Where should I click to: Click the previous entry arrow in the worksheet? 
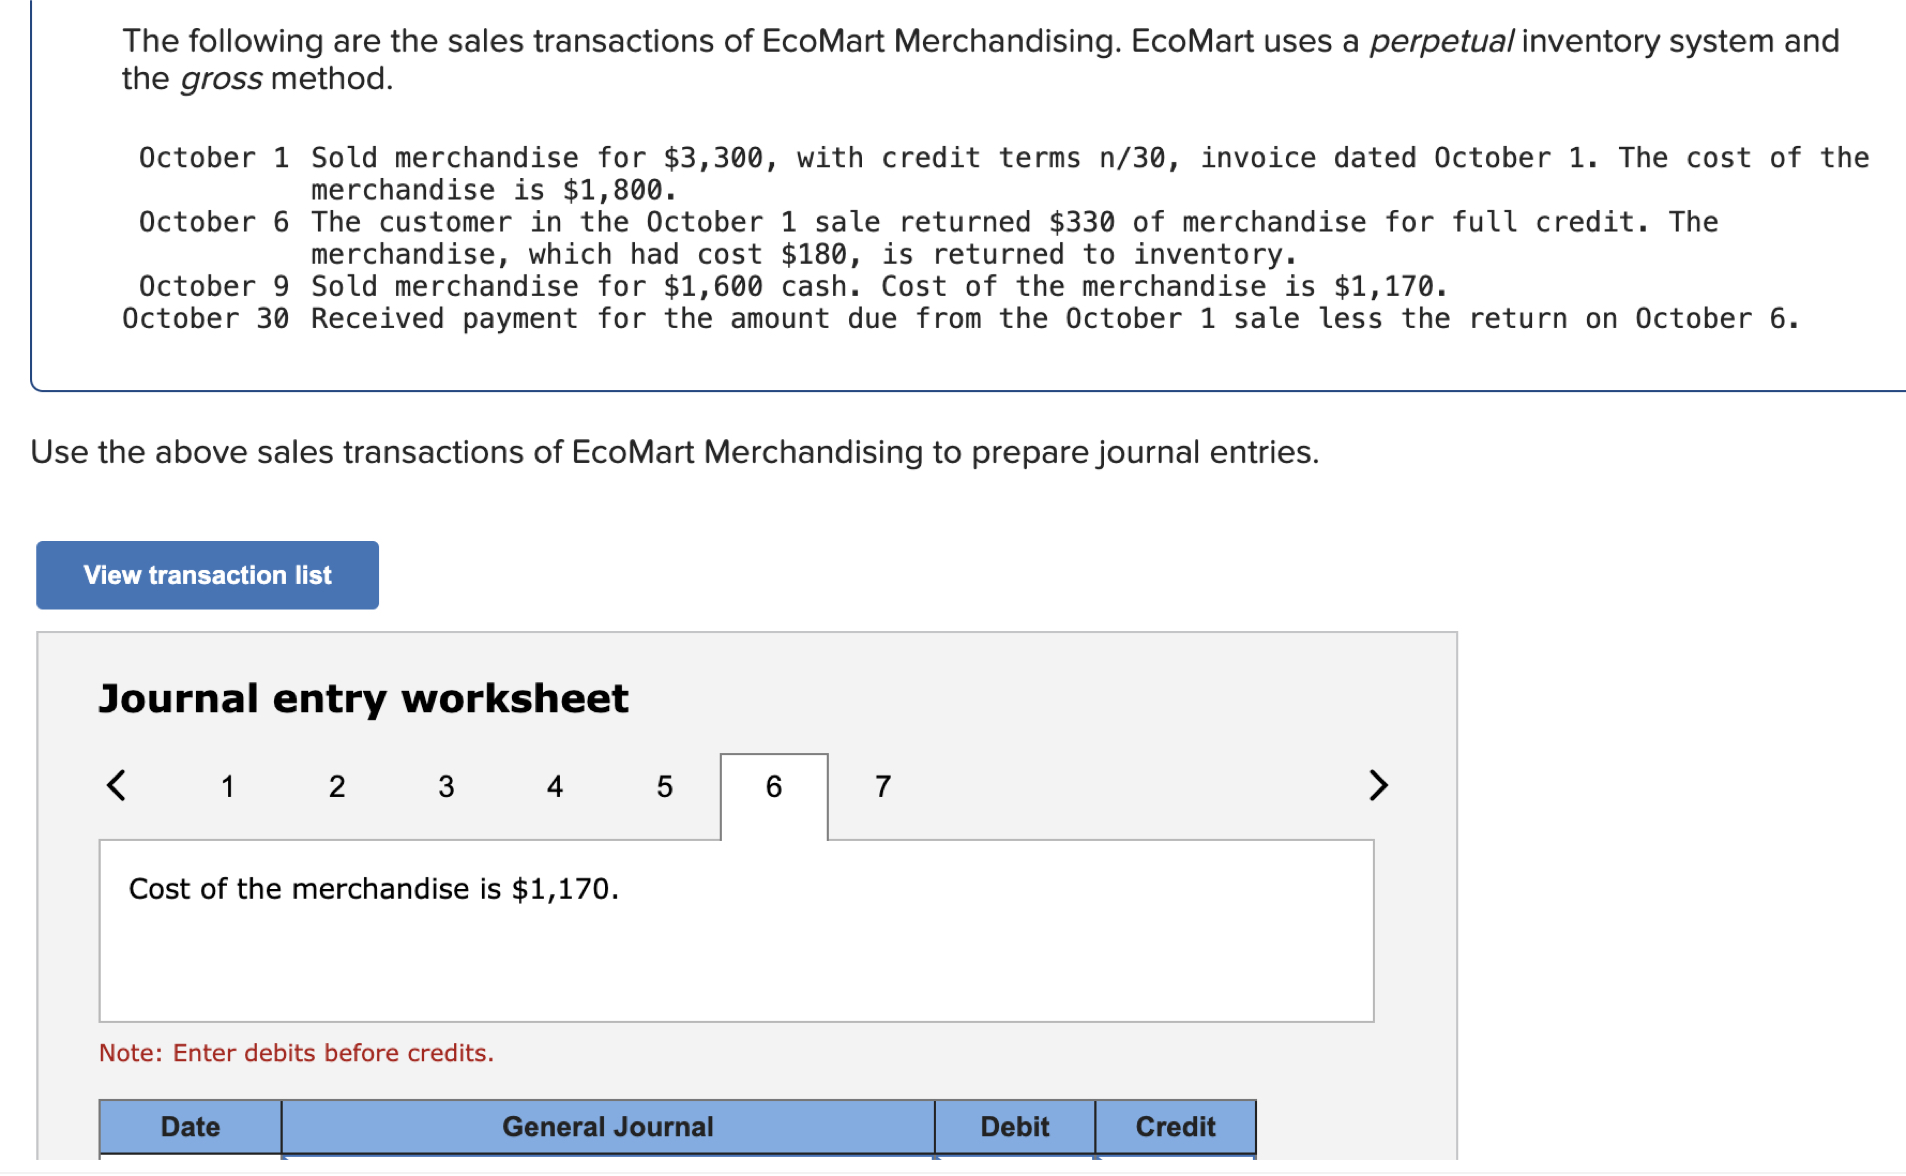[x=116, y=785]
